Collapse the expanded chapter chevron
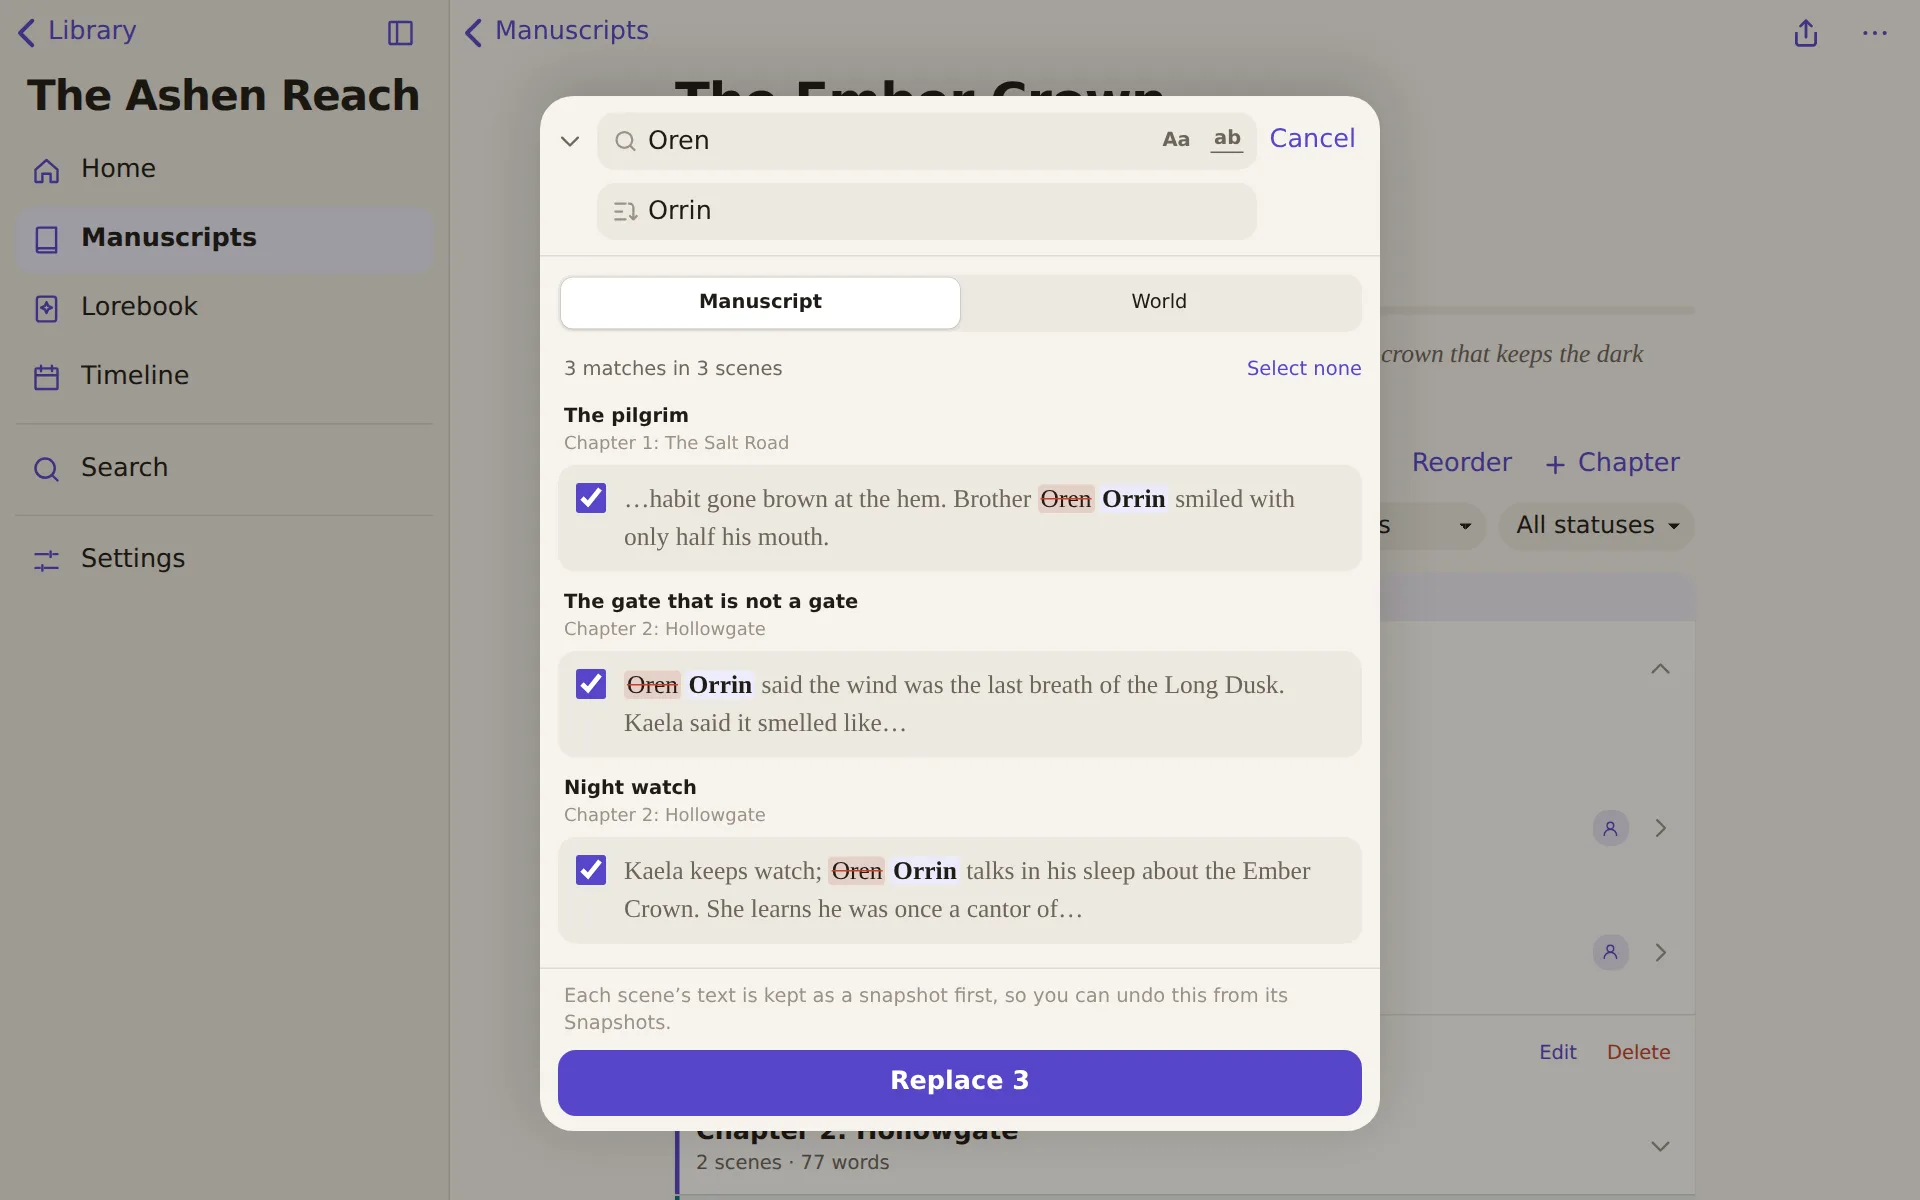Viewport: 1920px width, 1200px height. (1660, 669)
